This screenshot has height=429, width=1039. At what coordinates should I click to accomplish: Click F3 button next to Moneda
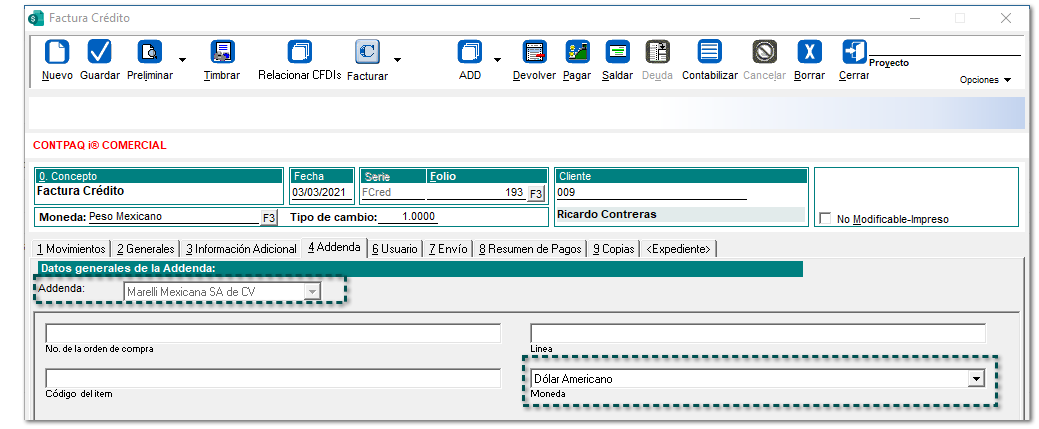[x=268, y=217]
